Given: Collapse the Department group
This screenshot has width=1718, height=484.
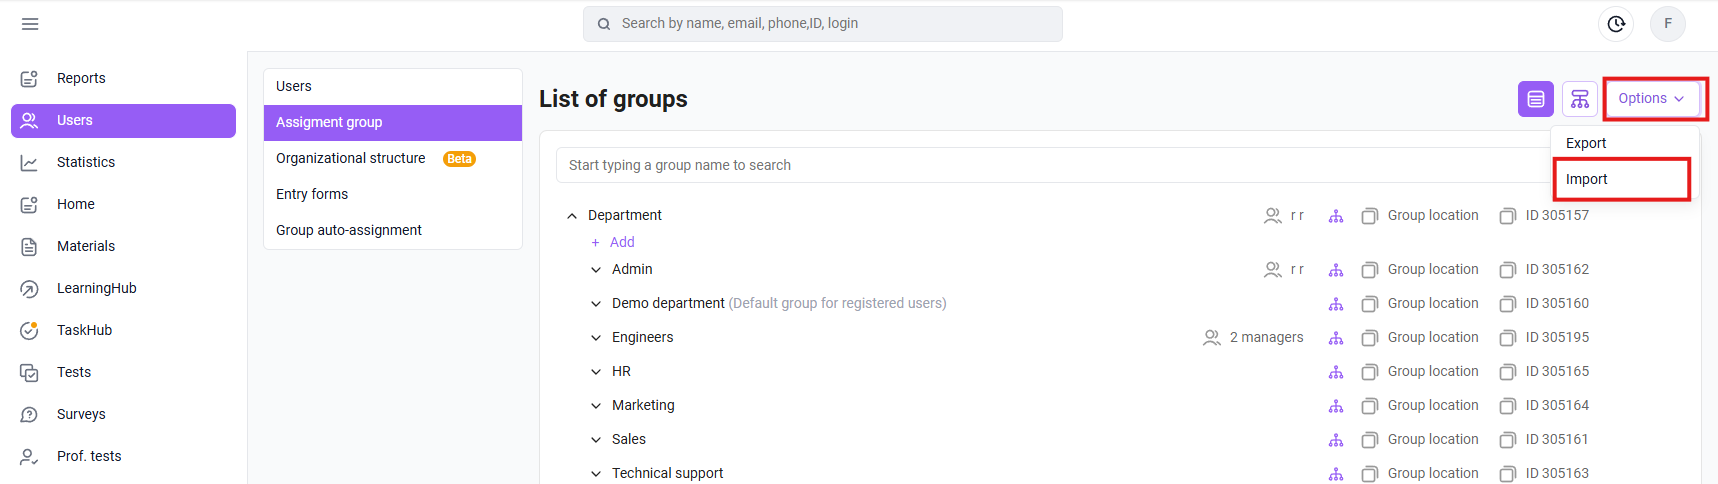Looking at the screenshot, I should pyautogui.click(x=572, y=216).
